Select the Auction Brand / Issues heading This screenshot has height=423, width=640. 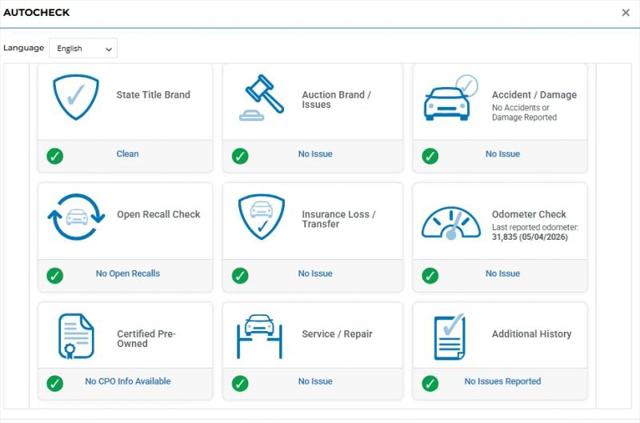point(336,100)
